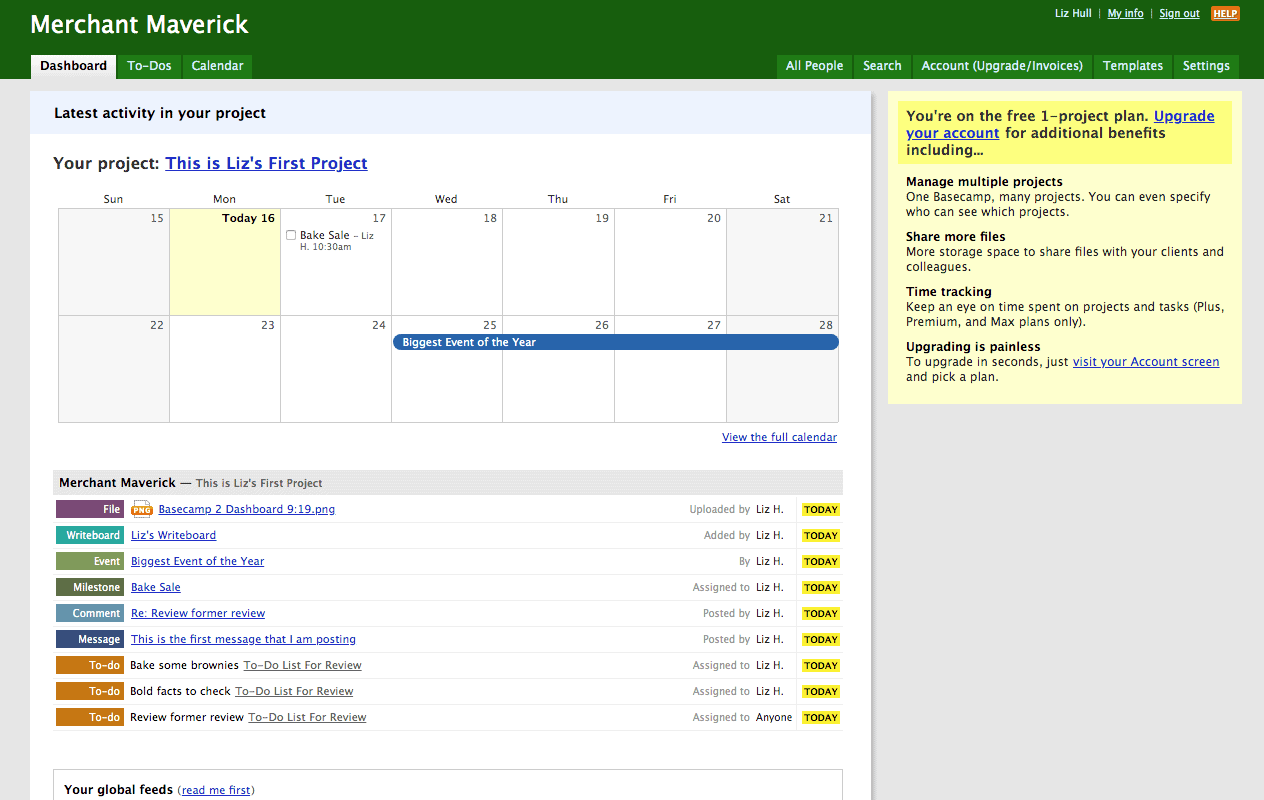Click the Milestone label tag
Image resolution: width=1264 pixels, height=800 pixels.
[x=90, y=587]
